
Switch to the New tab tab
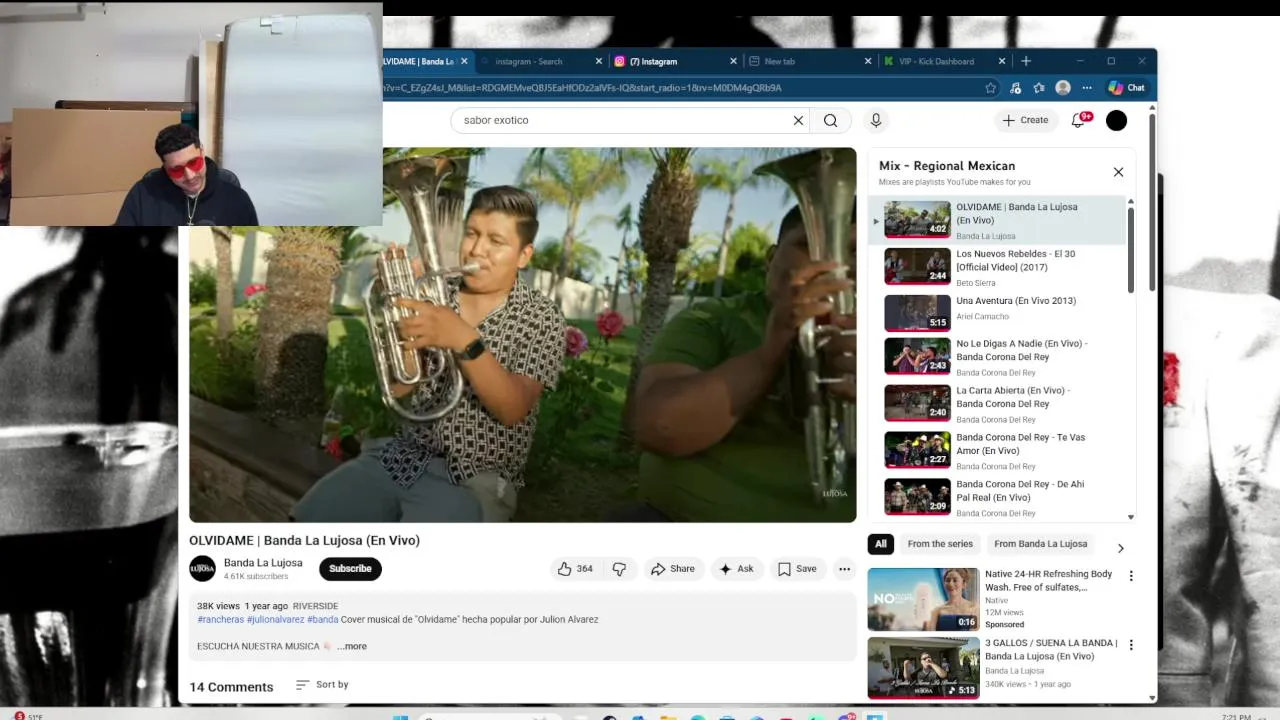808,61
